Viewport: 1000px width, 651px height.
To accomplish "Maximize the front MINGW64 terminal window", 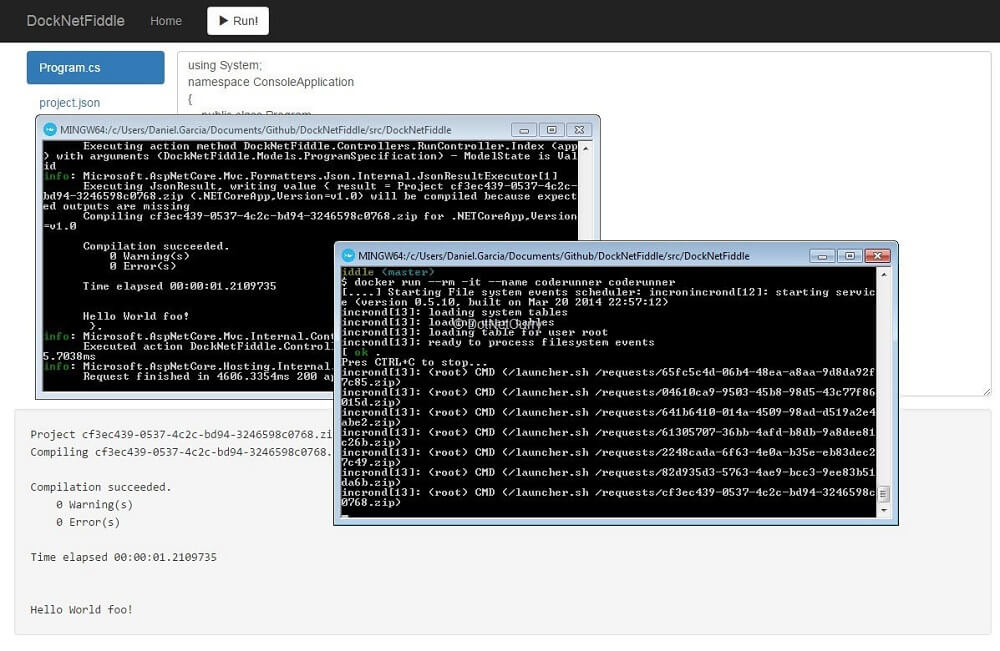I will point(849,256).
